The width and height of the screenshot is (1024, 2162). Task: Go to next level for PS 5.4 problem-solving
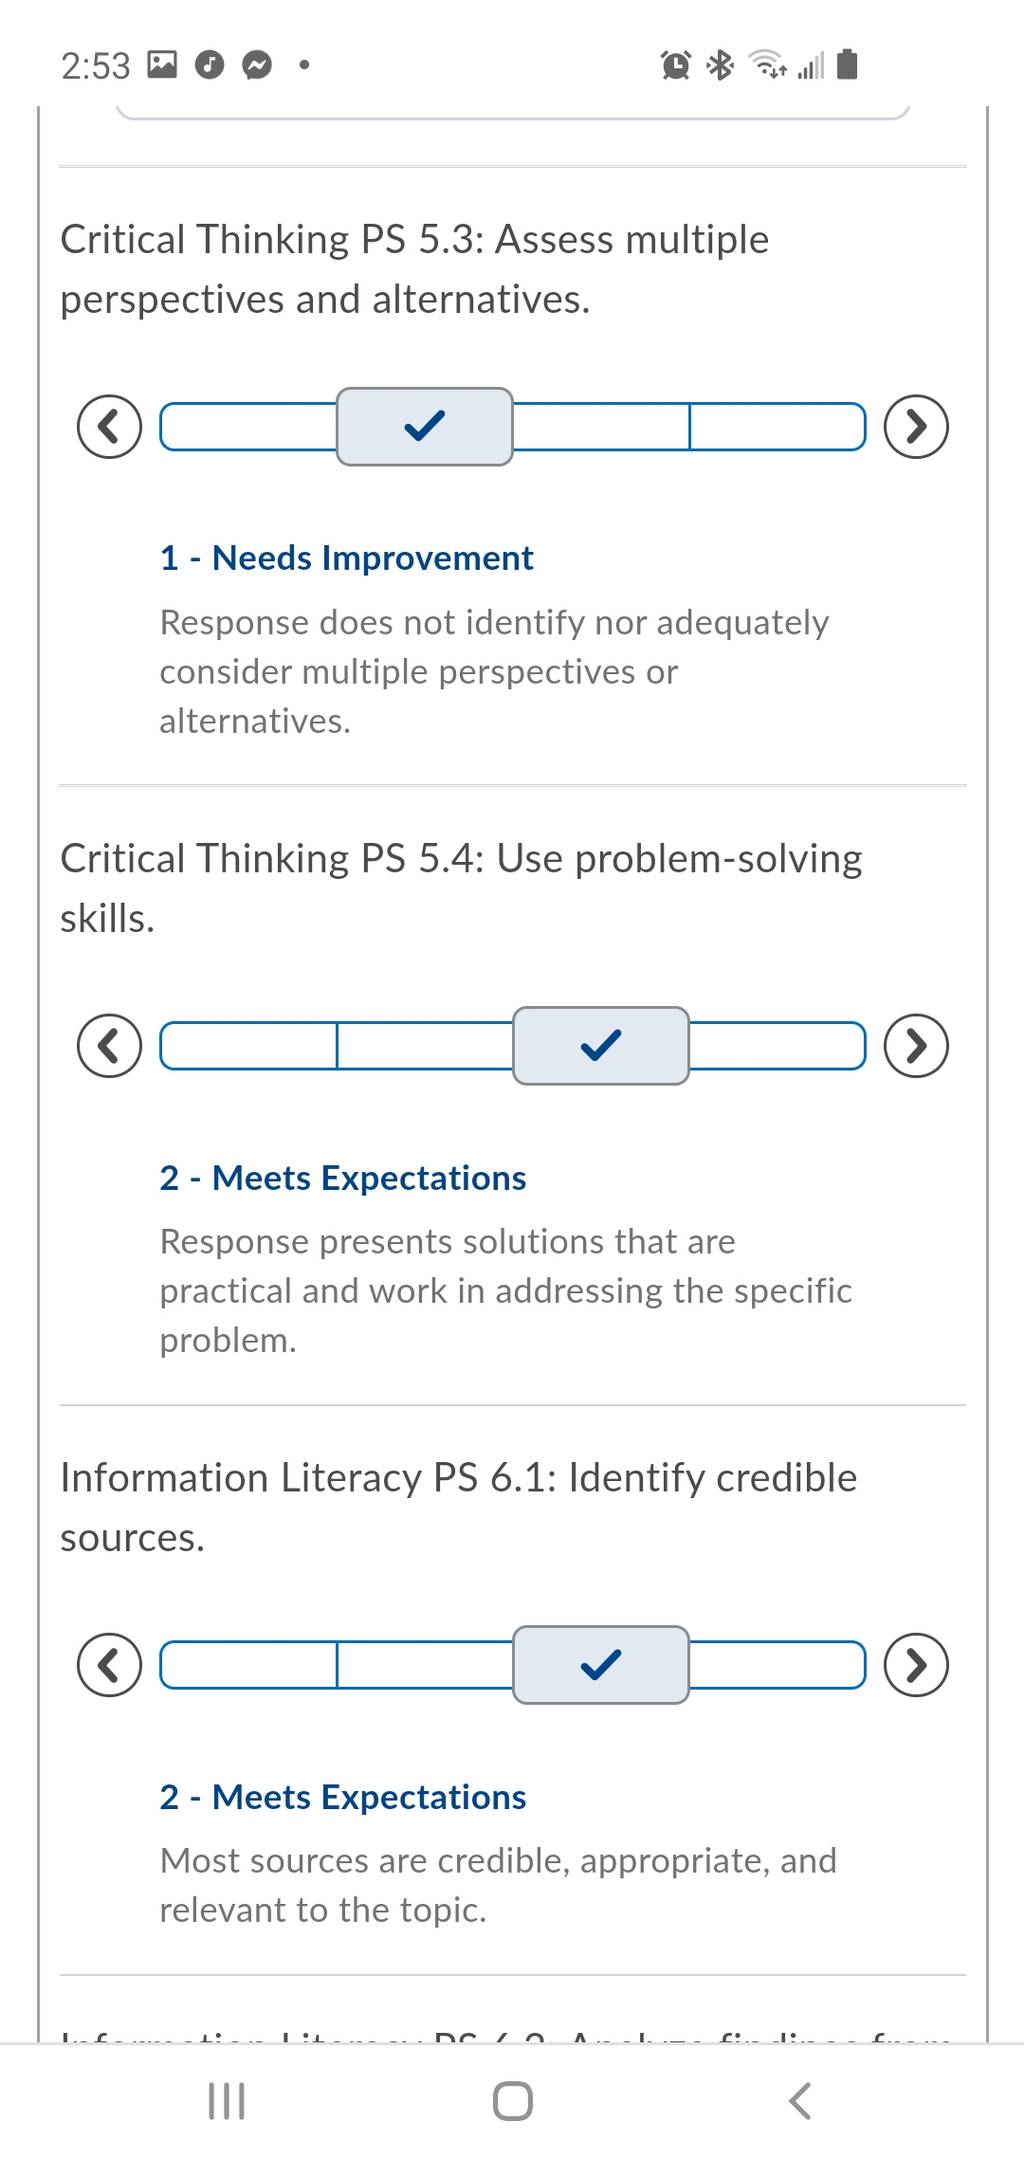916,1046
